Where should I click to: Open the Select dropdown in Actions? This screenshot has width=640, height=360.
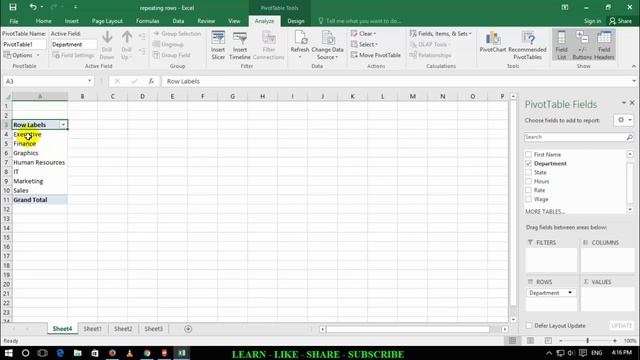pos(364,44)
